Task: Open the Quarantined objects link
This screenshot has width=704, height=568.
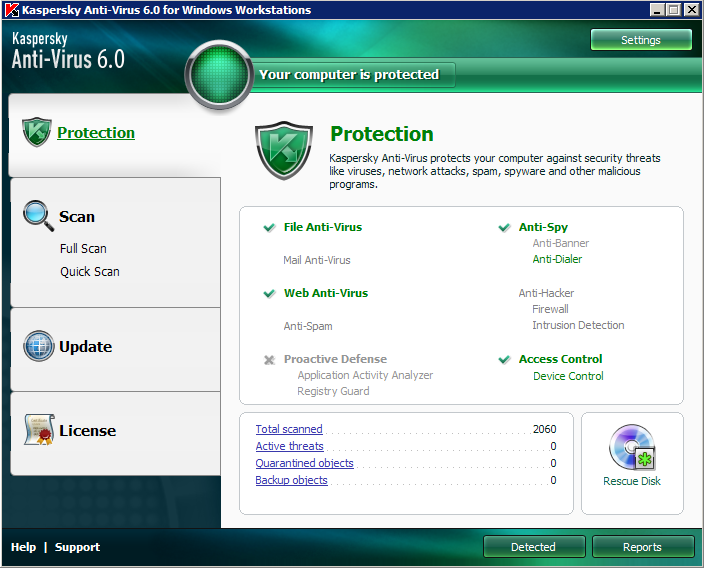Action: (x=304, y=463)
